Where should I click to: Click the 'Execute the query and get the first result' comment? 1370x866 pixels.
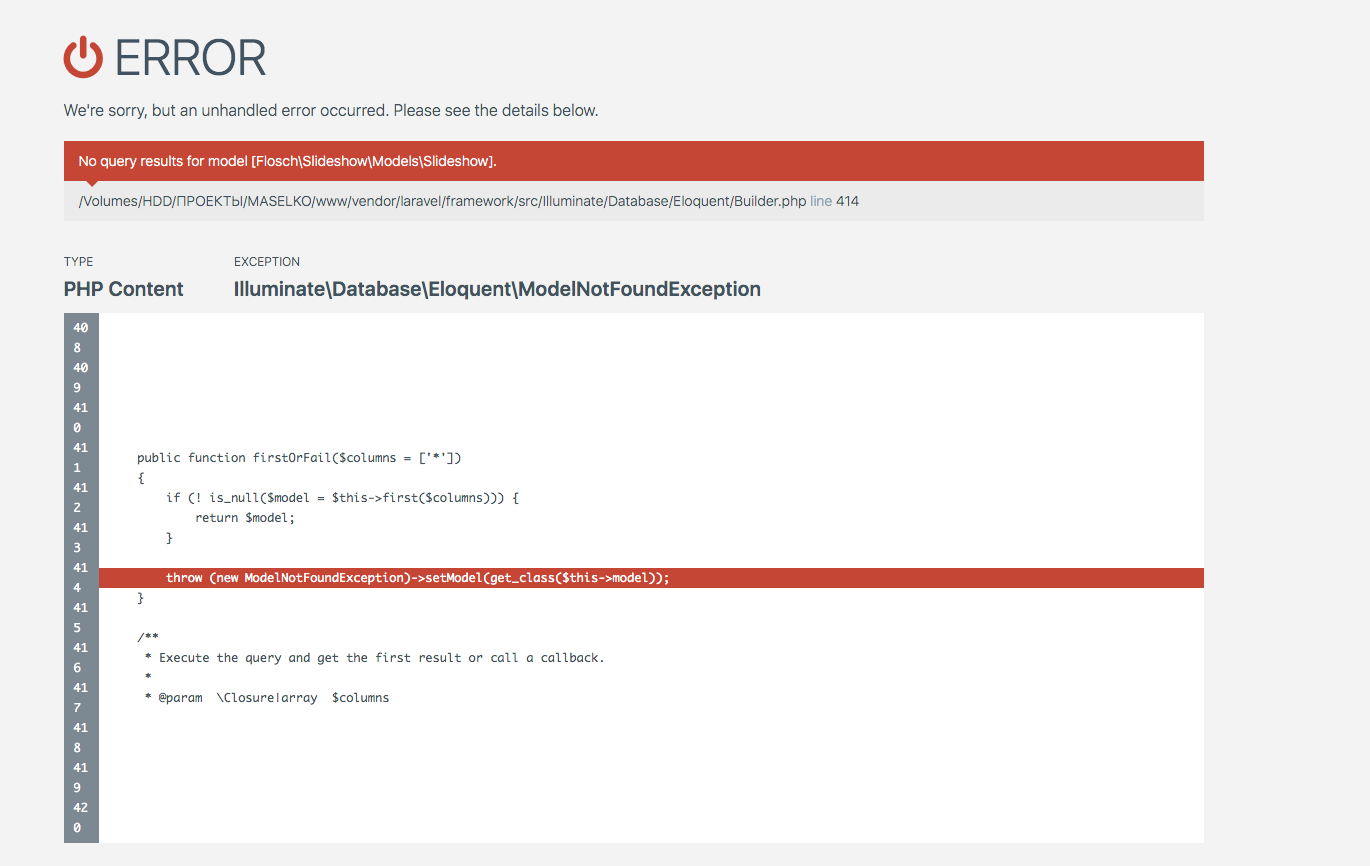[375, 658]
